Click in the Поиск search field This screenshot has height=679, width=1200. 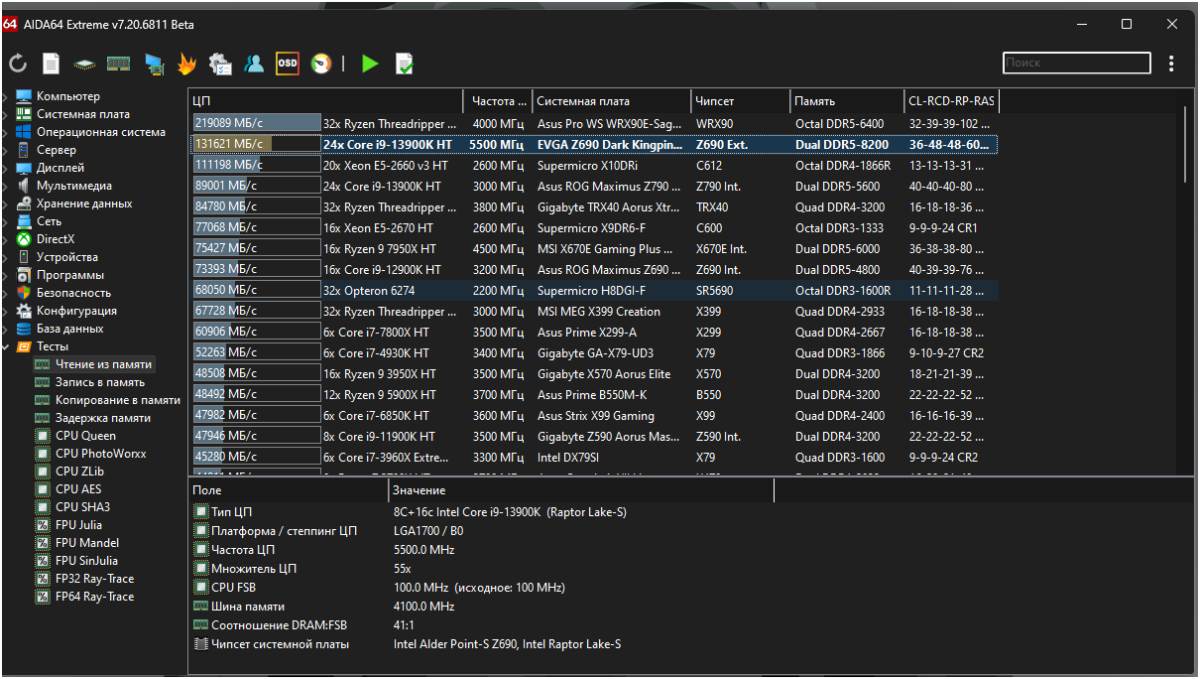[x=1076, y=63]
